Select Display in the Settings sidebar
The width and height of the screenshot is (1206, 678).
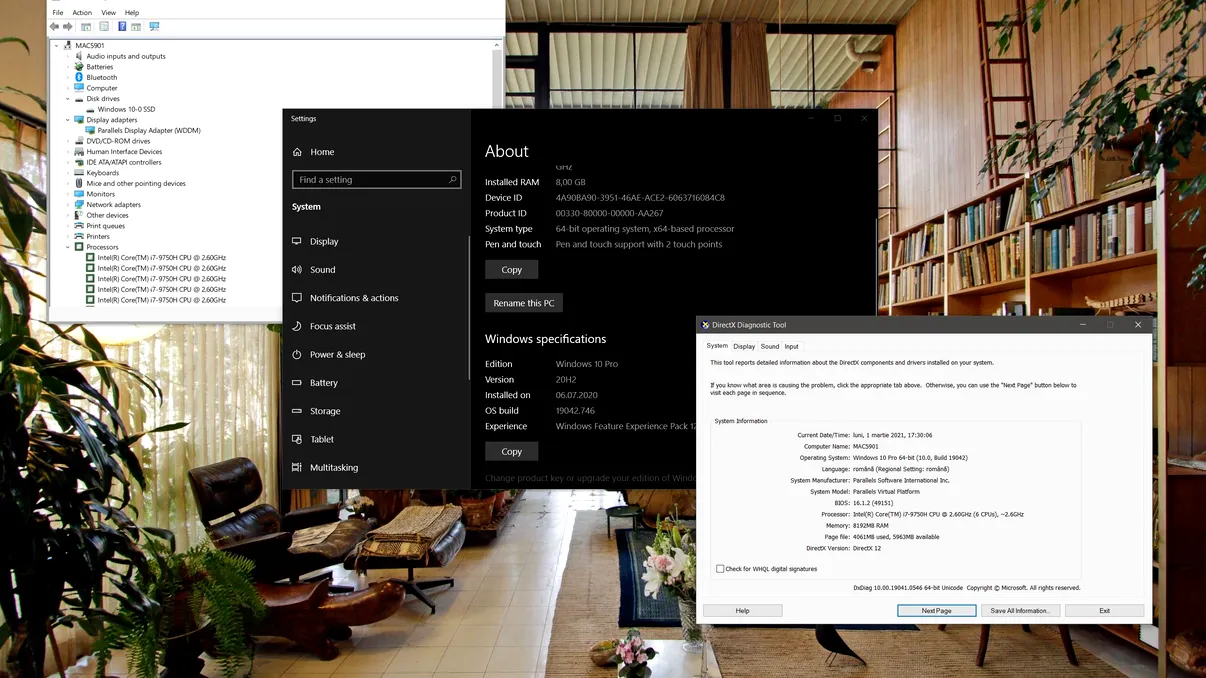pyautogui.click(x=320, y=241)
